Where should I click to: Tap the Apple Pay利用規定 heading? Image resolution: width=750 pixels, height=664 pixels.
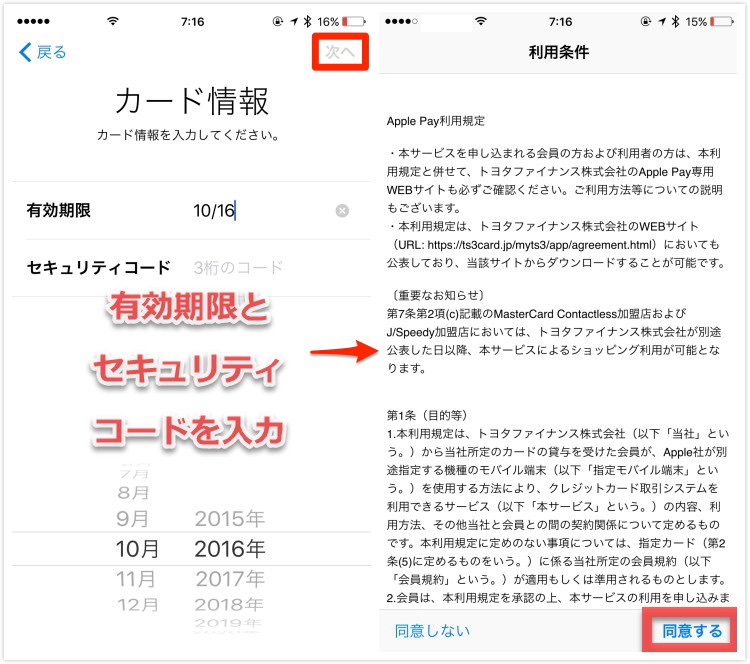[436, 121]
